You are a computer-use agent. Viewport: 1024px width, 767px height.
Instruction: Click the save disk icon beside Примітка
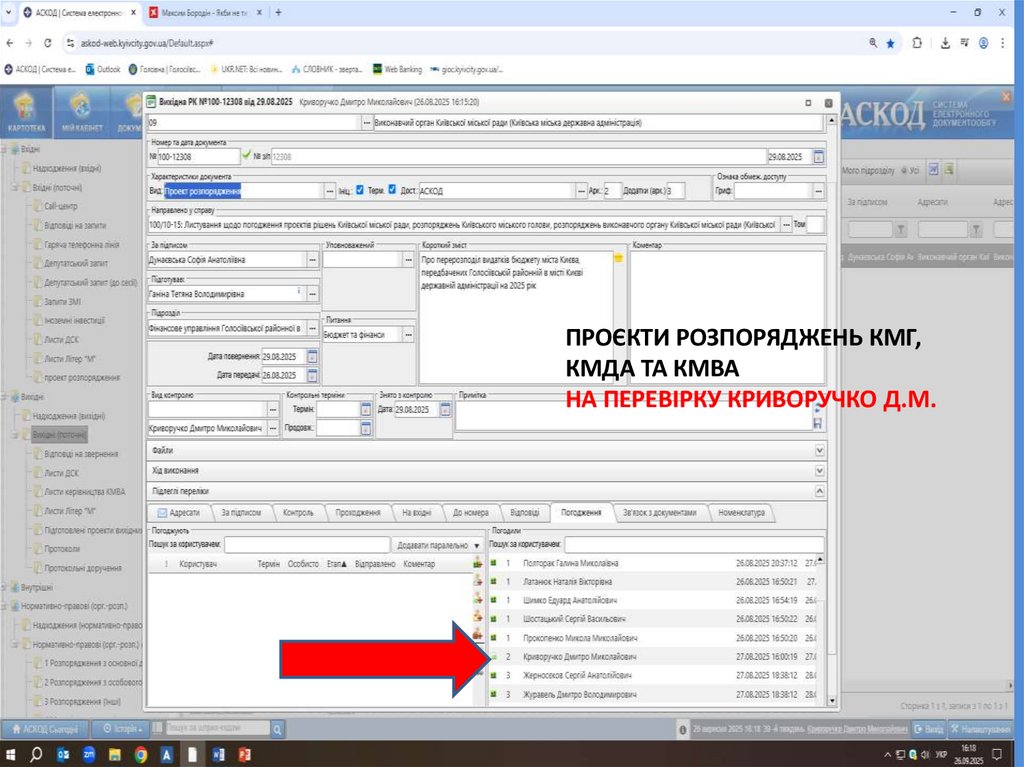point(817,423)
